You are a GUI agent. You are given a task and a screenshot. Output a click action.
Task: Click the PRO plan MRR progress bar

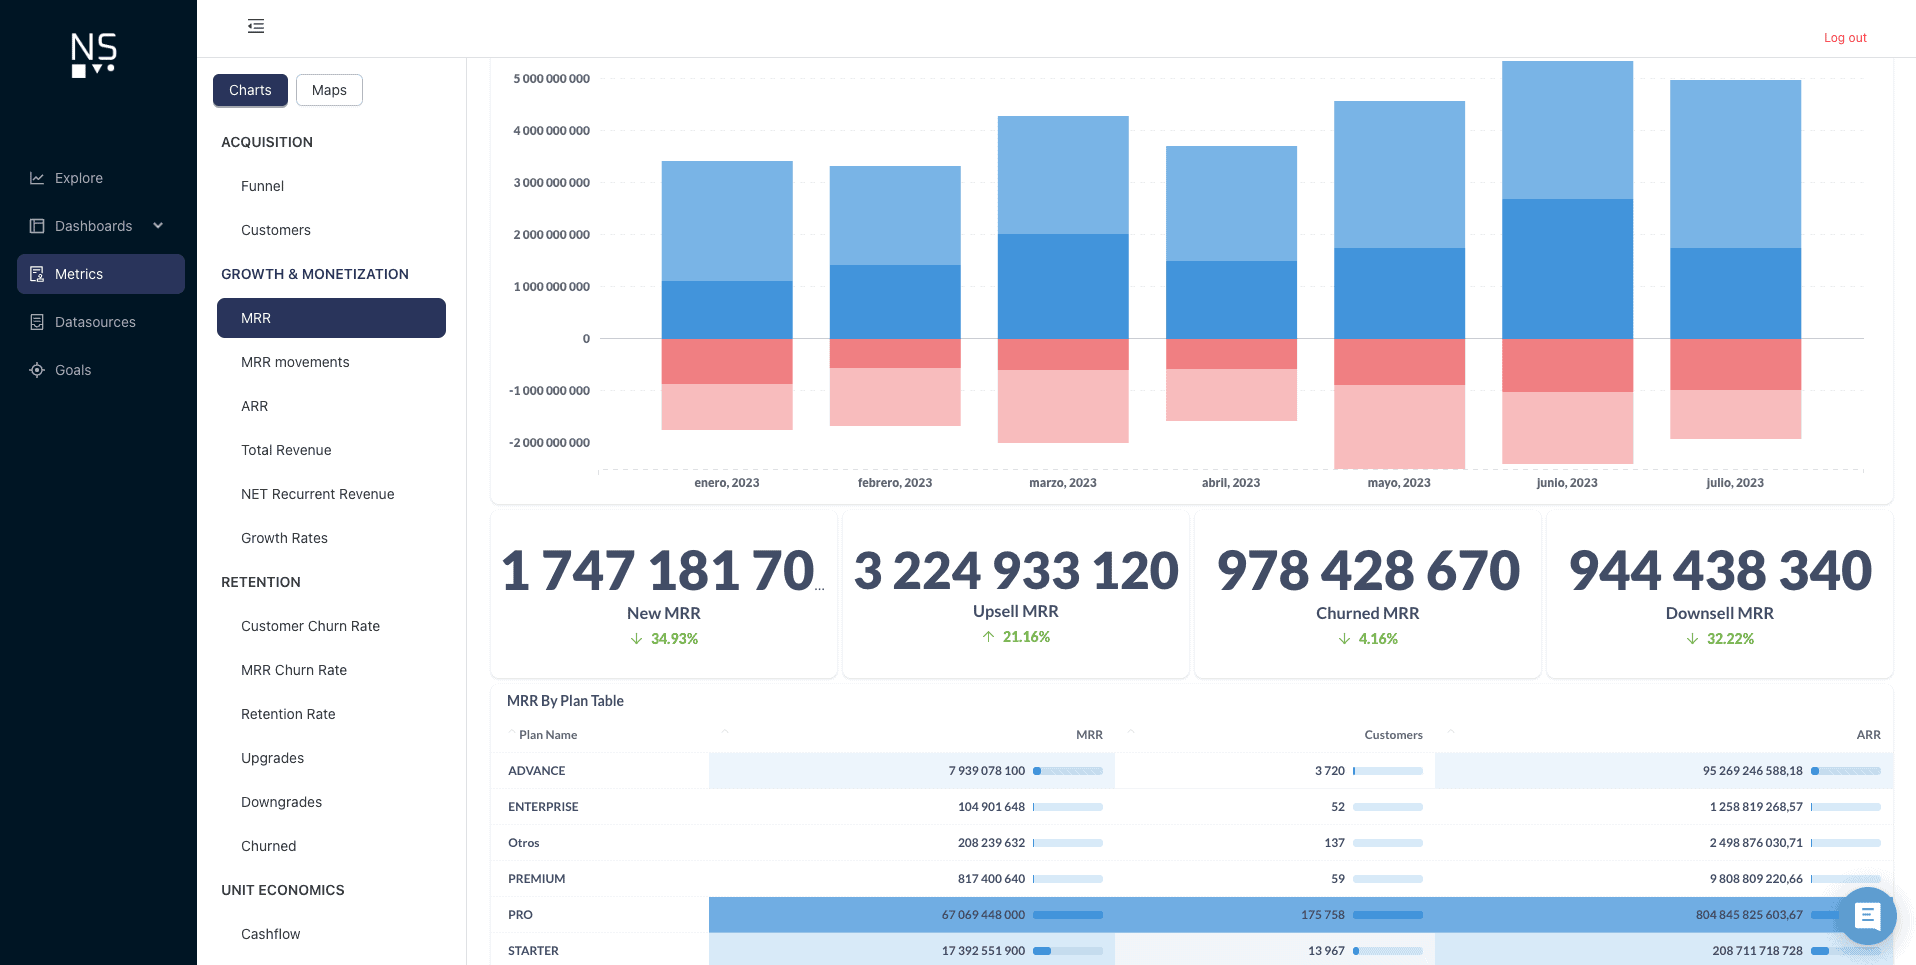tap(1067, 915)
